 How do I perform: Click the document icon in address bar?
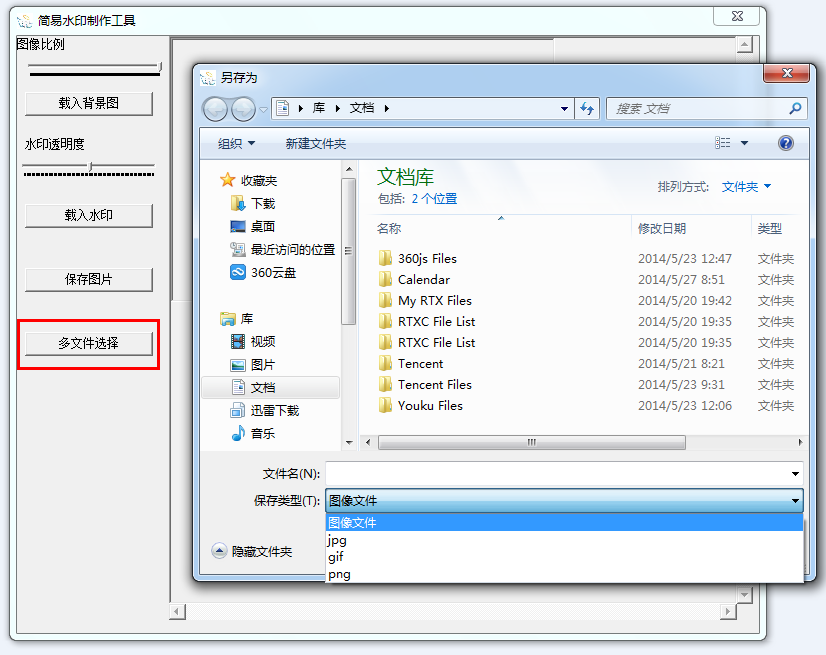(x=283, y=108)
